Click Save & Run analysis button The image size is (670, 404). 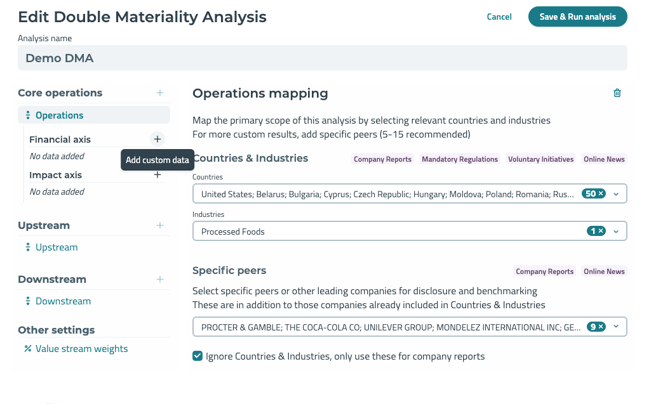(x=577, y=17)
